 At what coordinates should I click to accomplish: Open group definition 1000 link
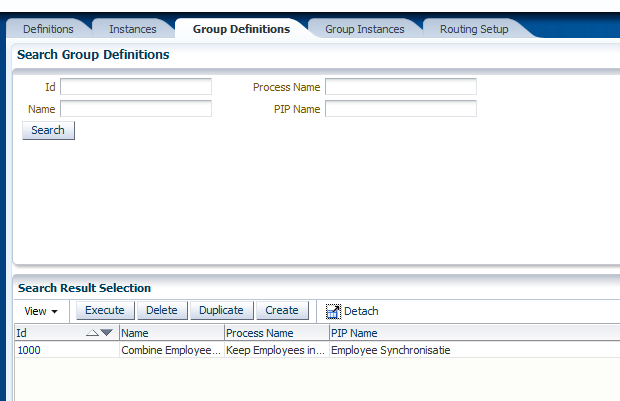pos(29,350)
